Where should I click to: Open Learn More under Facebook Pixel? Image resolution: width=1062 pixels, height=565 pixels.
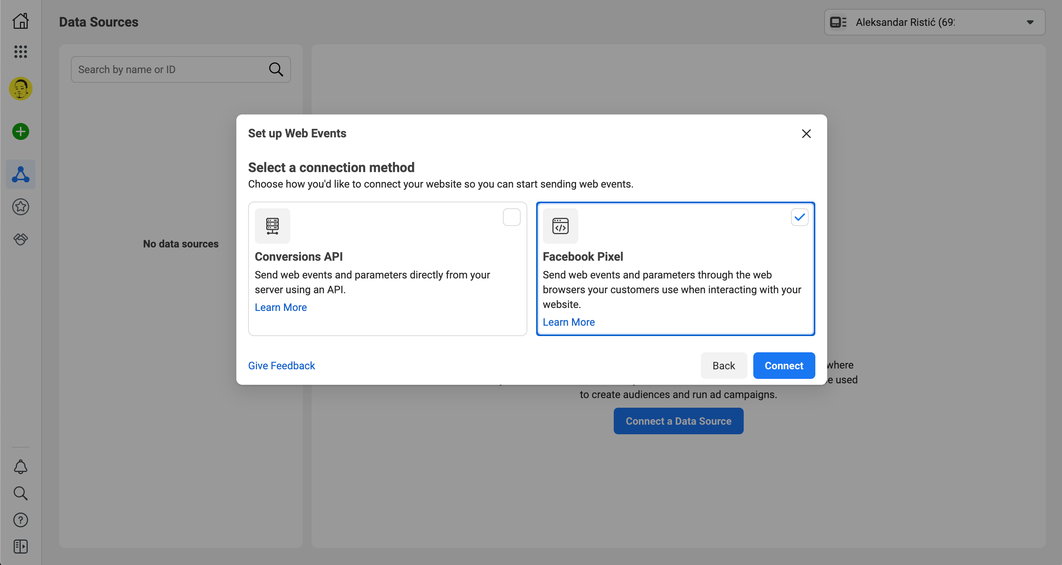[568, 322]
